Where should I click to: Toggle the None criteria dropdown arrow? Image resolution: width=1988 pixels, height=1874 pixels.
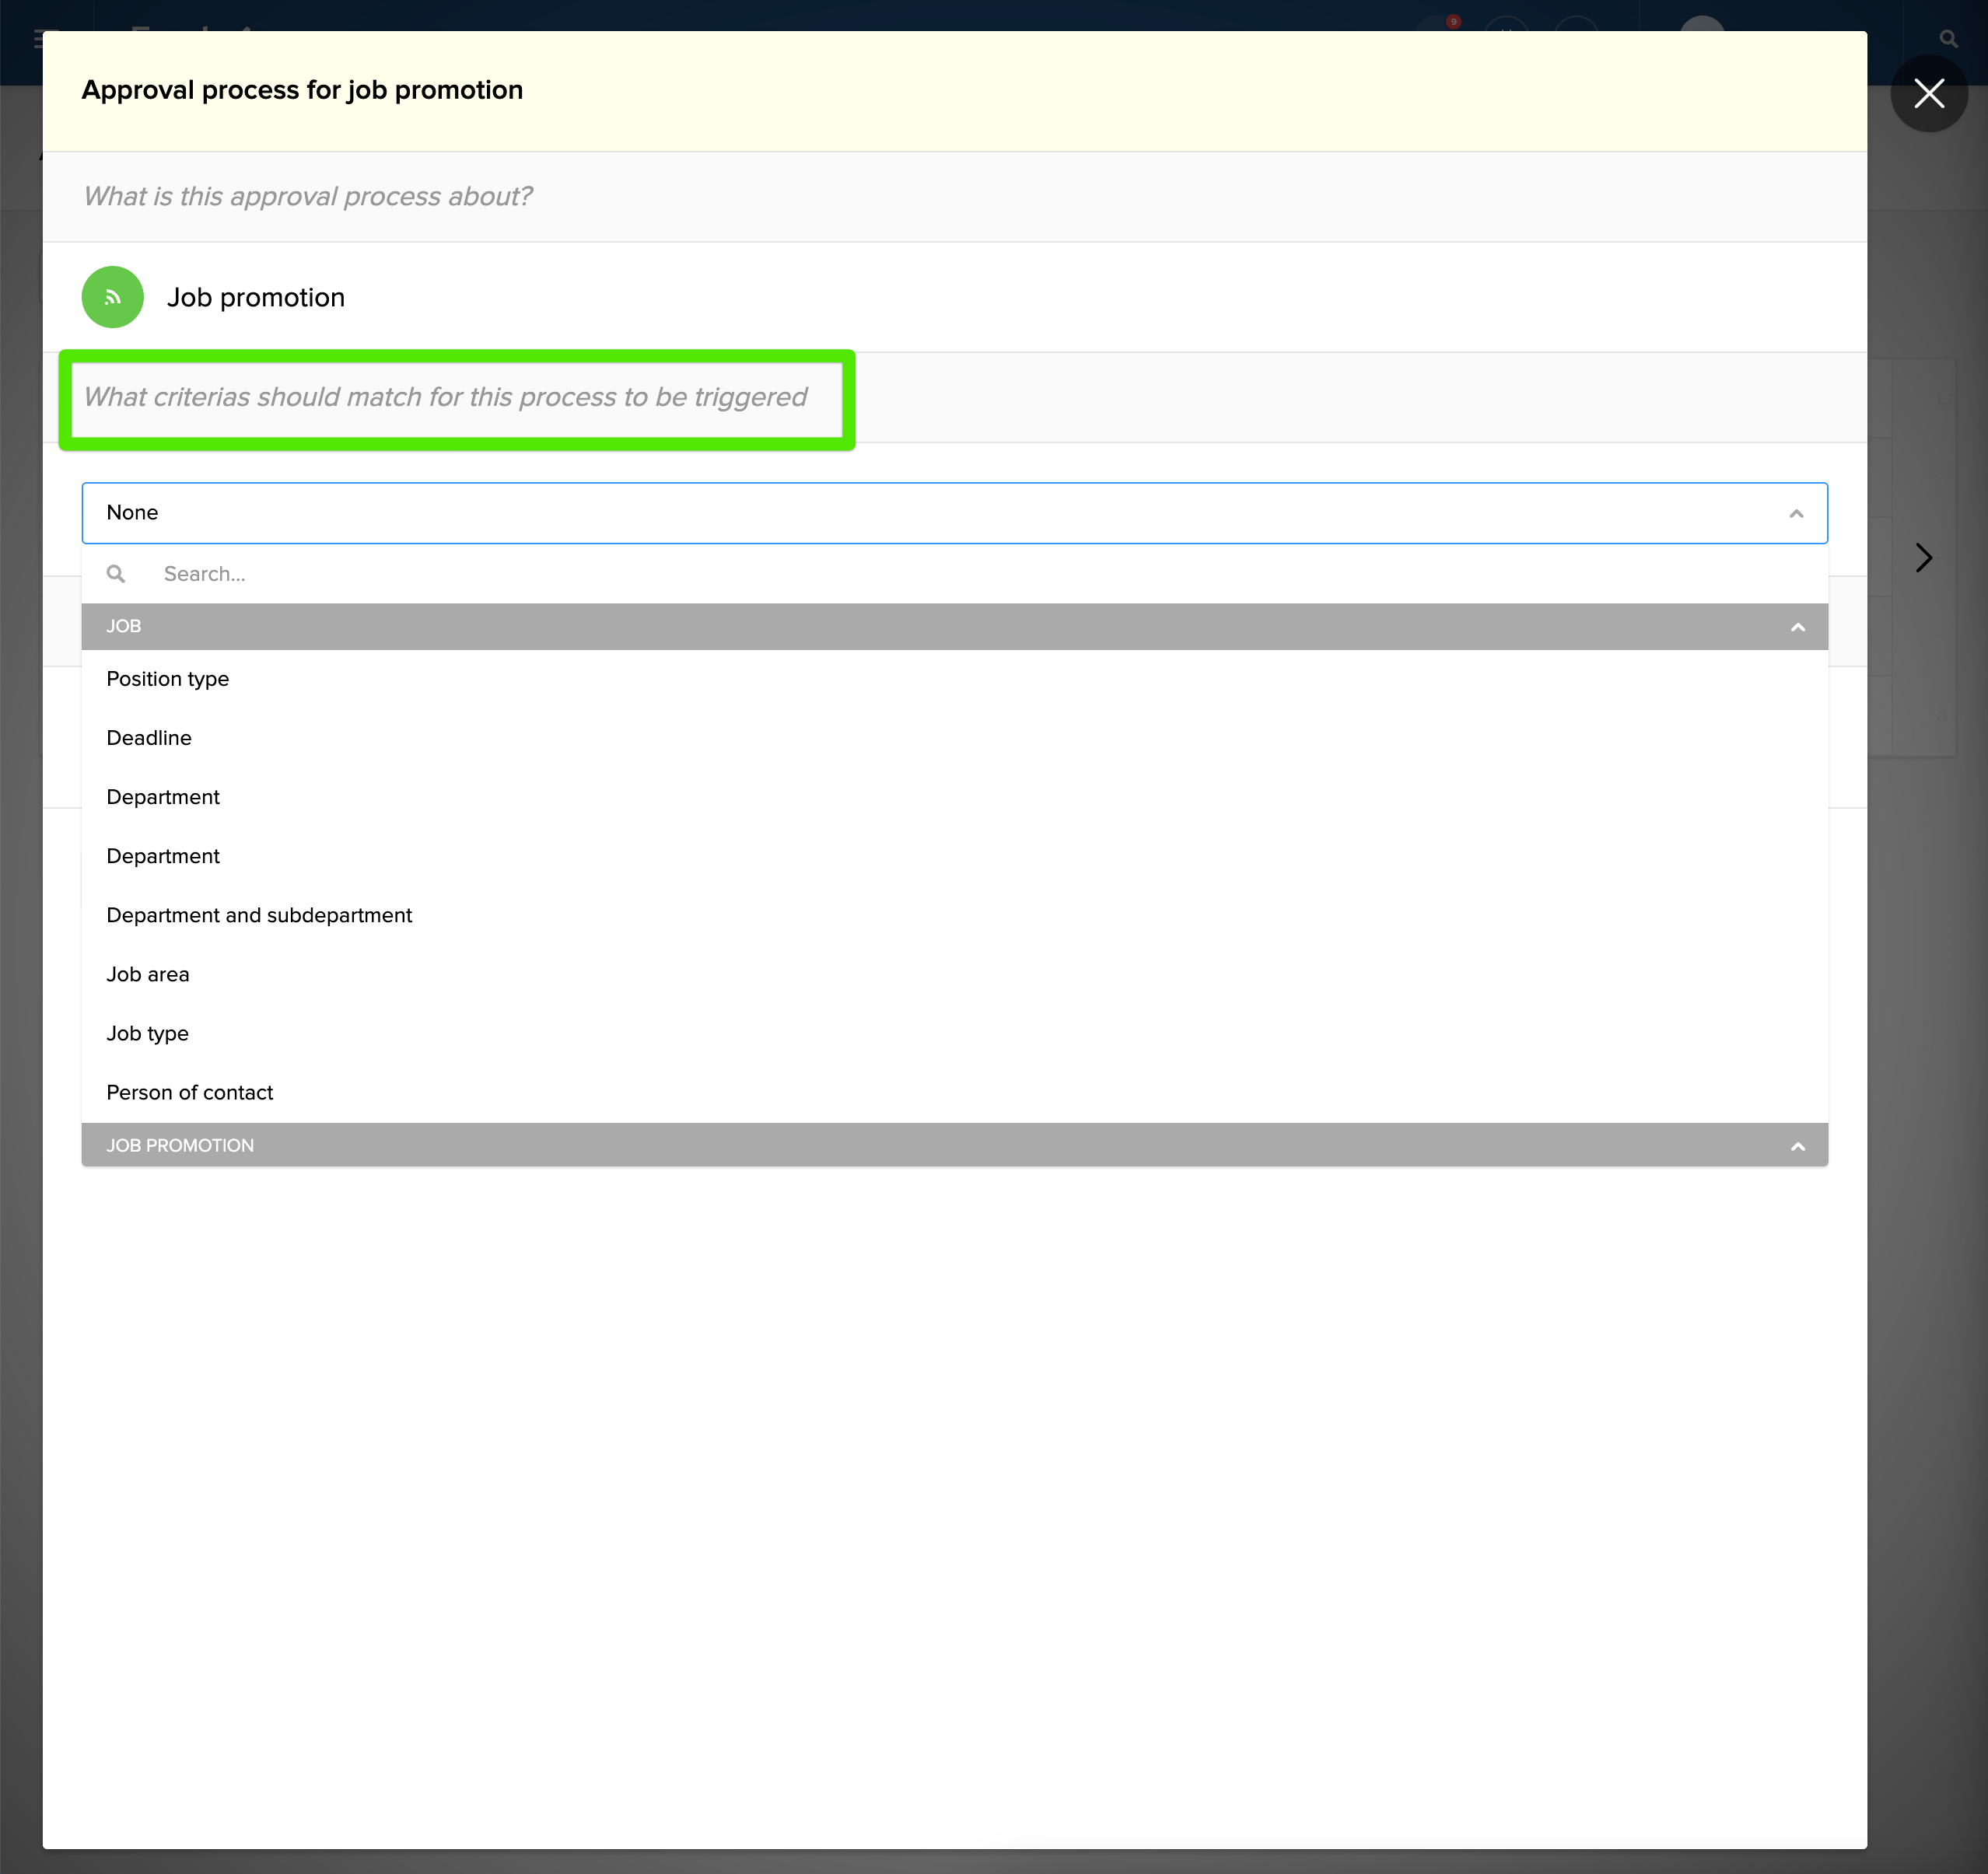(x=1796, y=513)
